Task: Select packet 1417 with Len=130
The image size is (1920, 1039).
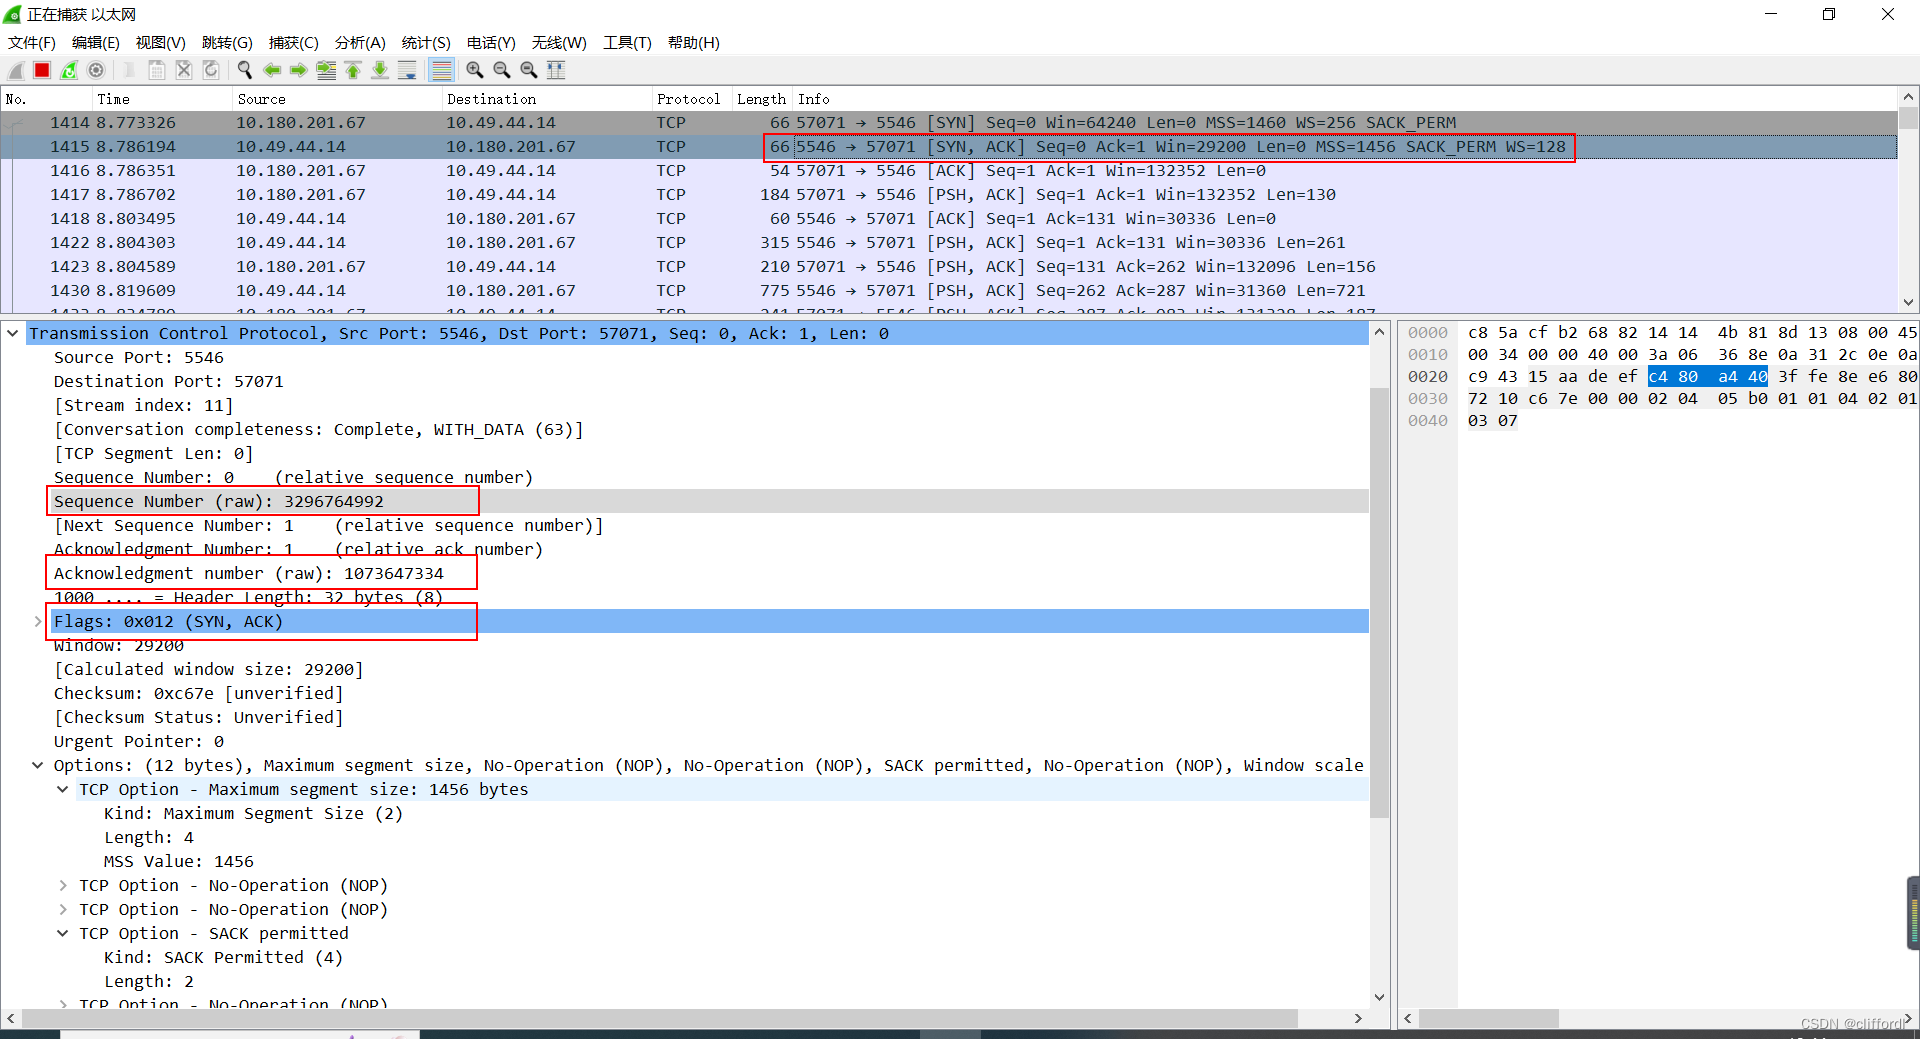Action: click(x=949, y=194)
